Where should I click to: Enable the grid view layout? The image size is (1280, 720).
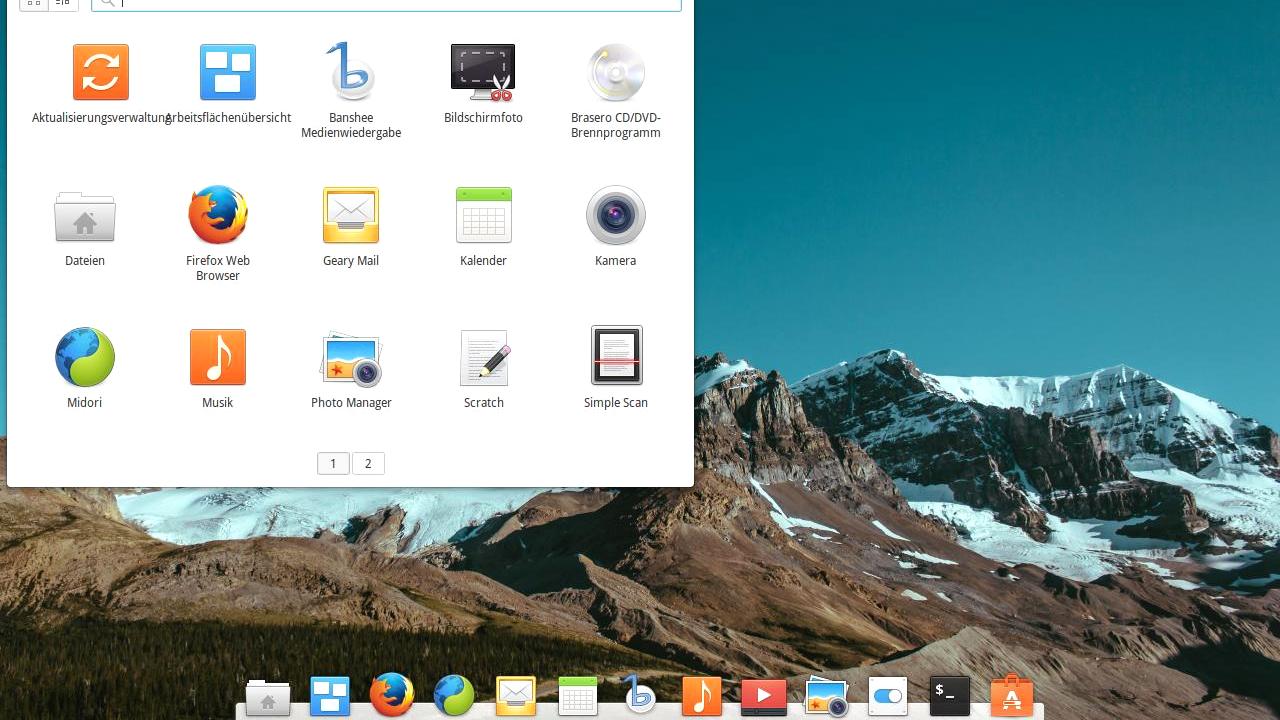click(33, 4)
